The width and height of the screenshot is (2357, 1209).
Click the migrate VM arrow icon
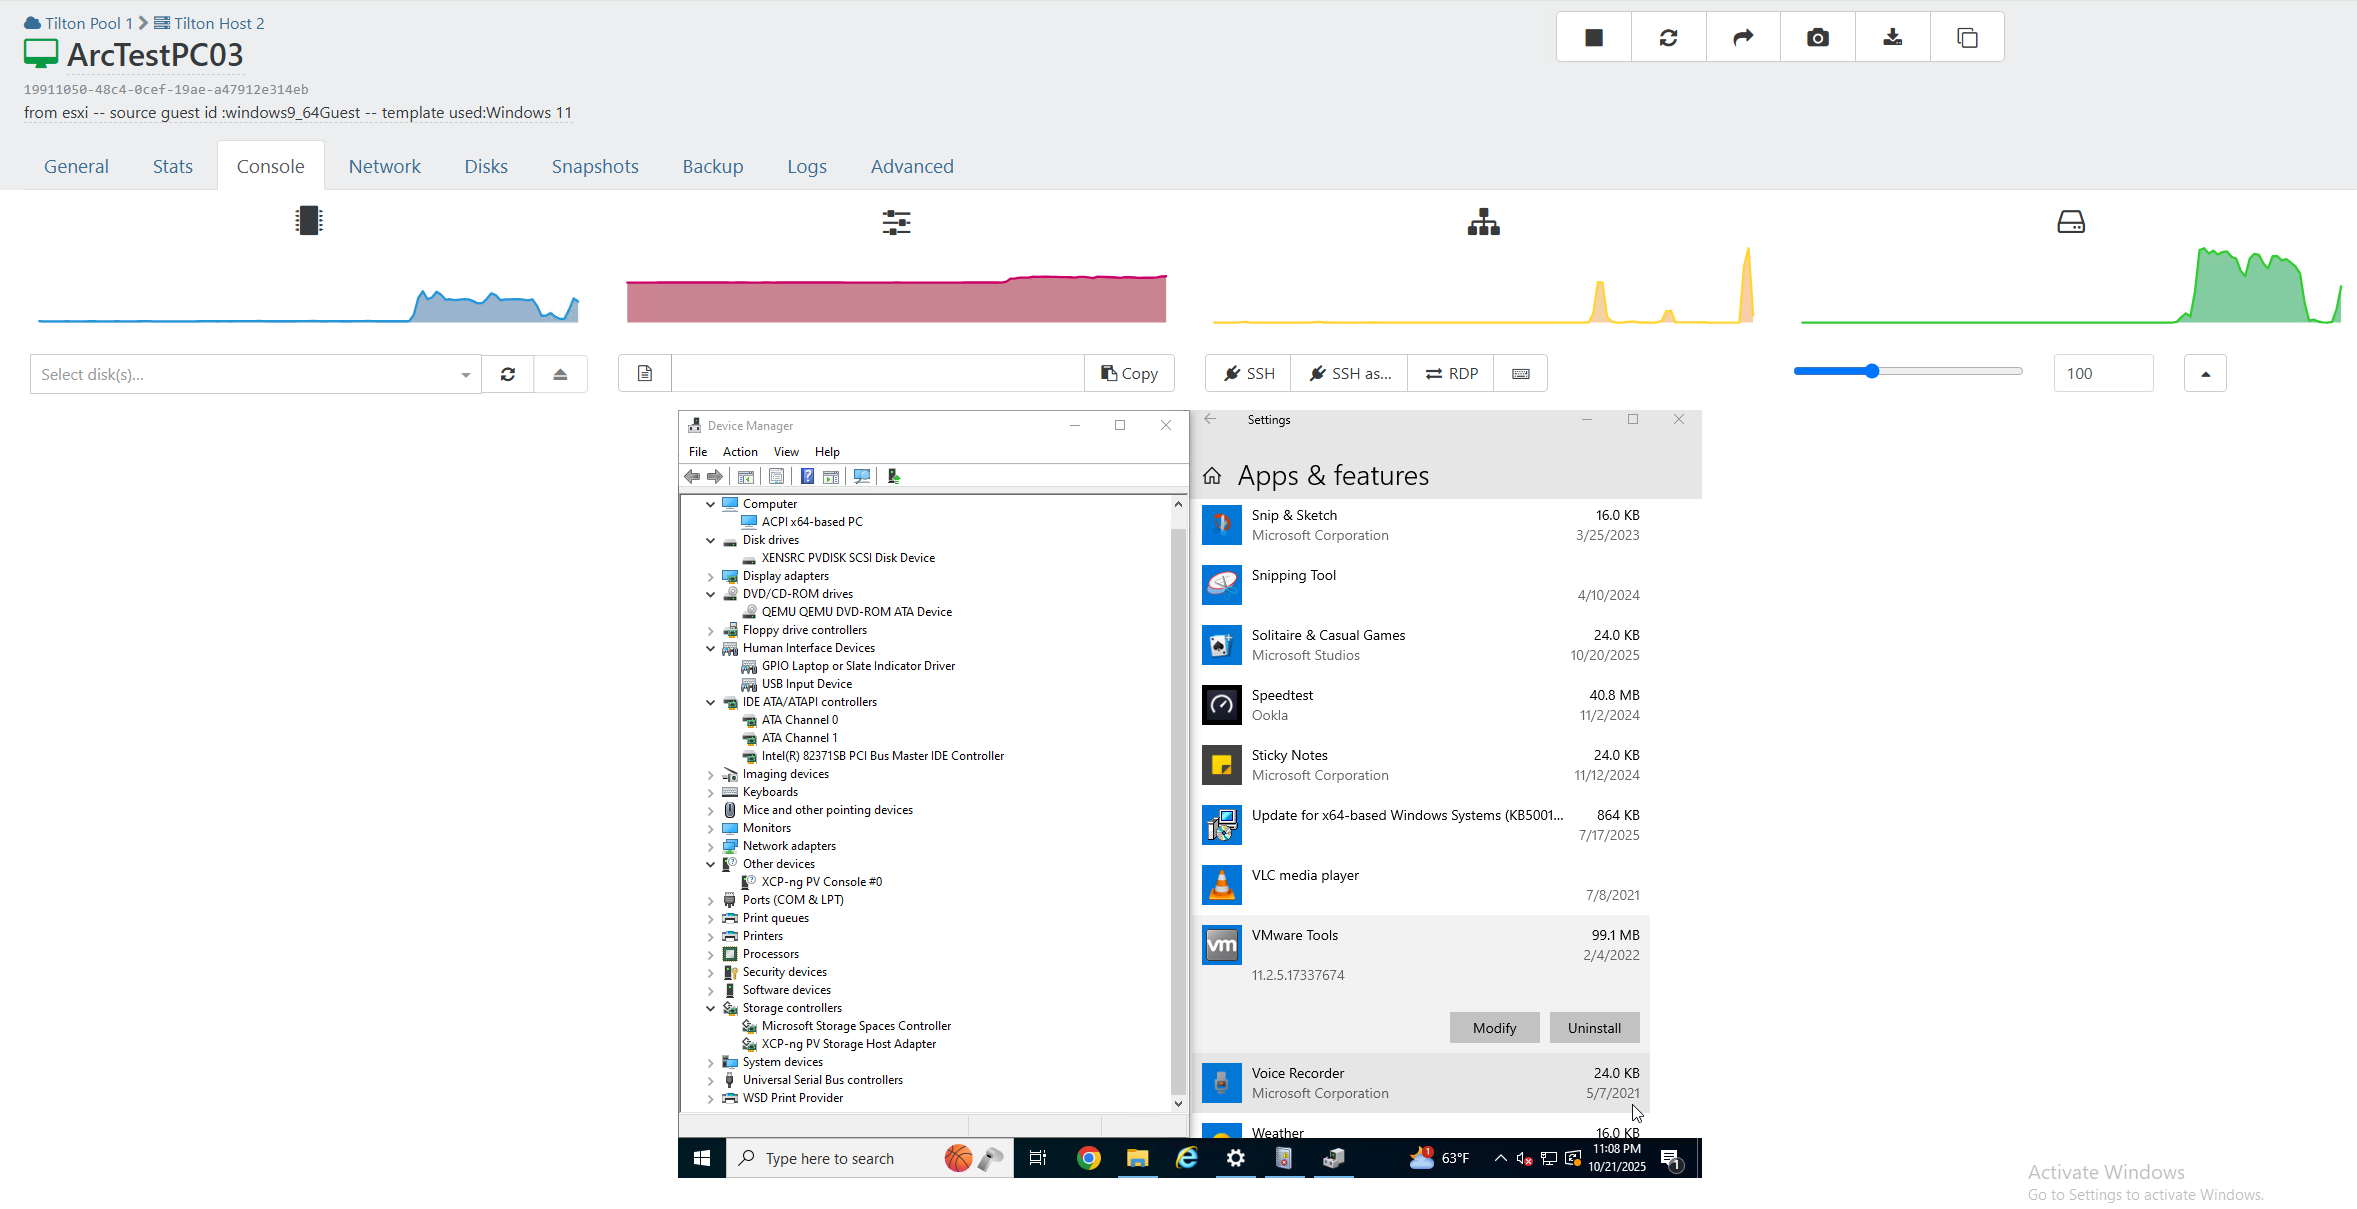pyautogui.click(x=1743, y=38)
